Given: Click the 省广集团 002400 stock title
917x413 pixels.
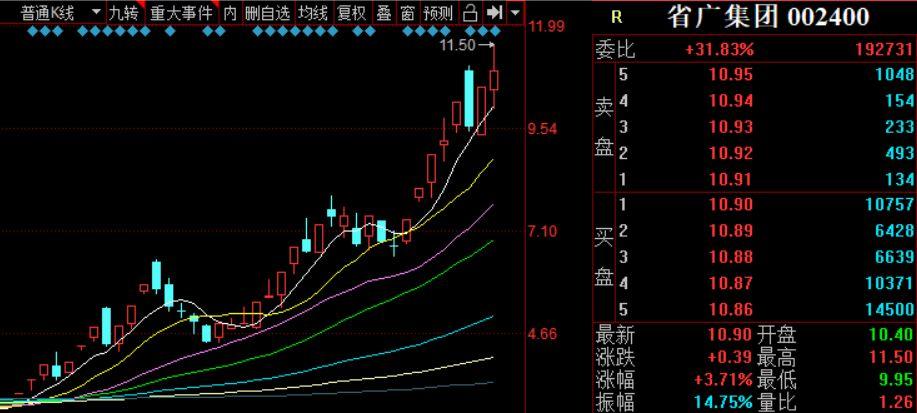Looking at the screenshot, I should (x=768, y=17).
